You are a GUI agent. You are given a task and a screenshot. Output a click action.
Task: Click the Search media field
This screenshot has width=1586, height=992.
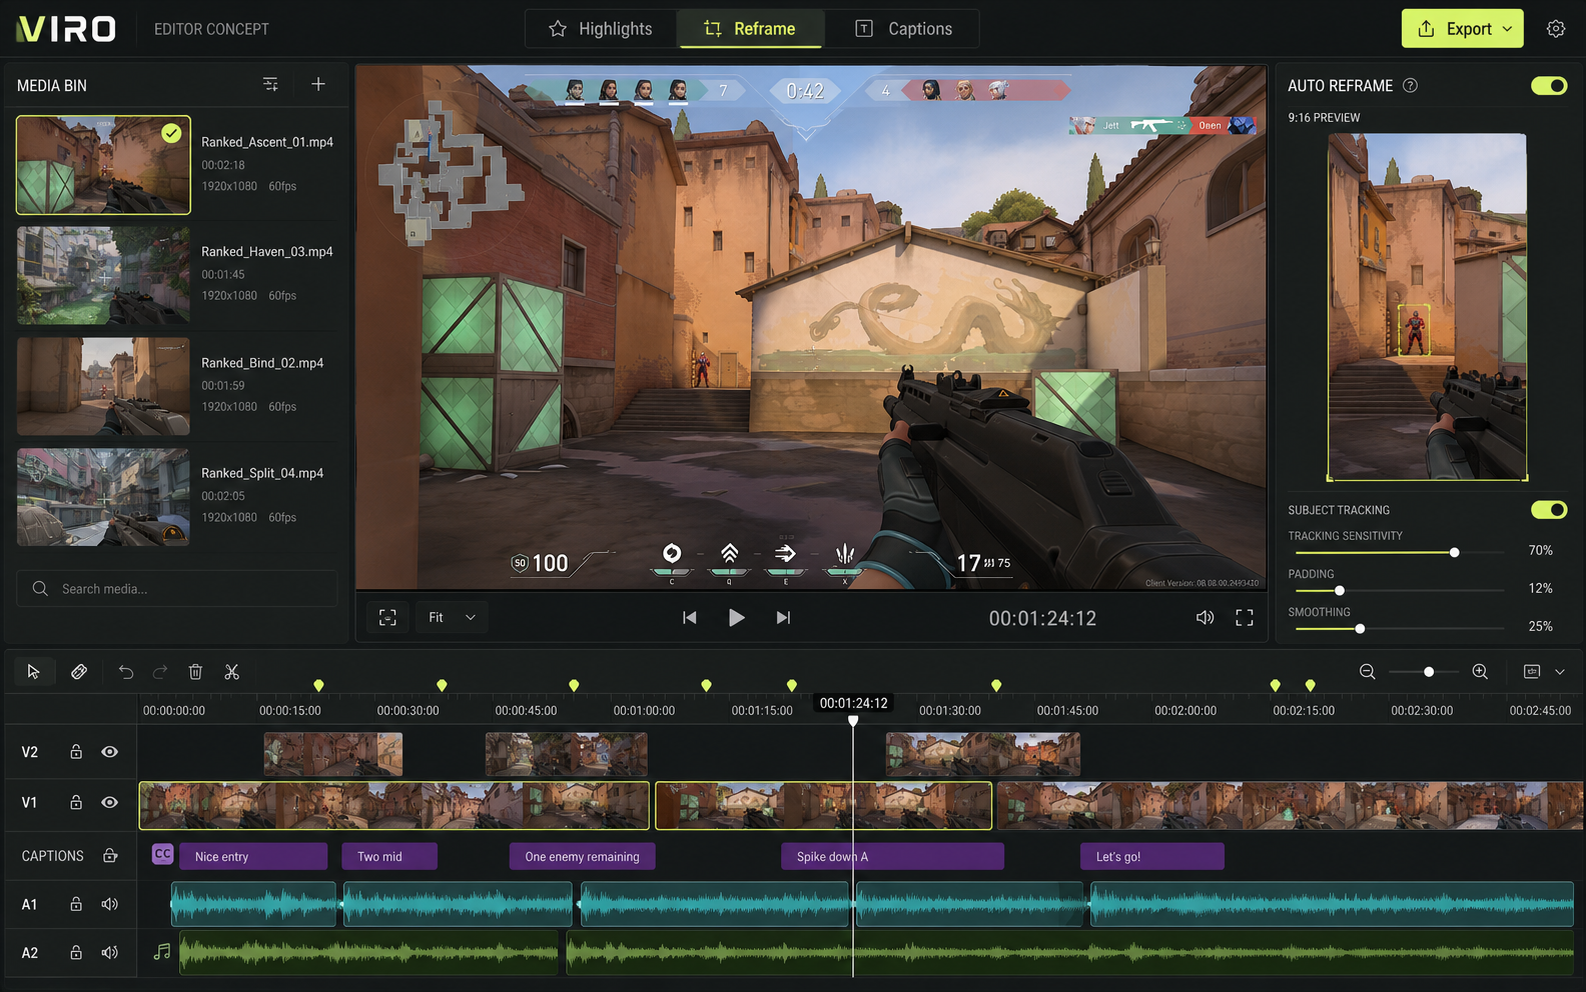[x=177, y=589]
